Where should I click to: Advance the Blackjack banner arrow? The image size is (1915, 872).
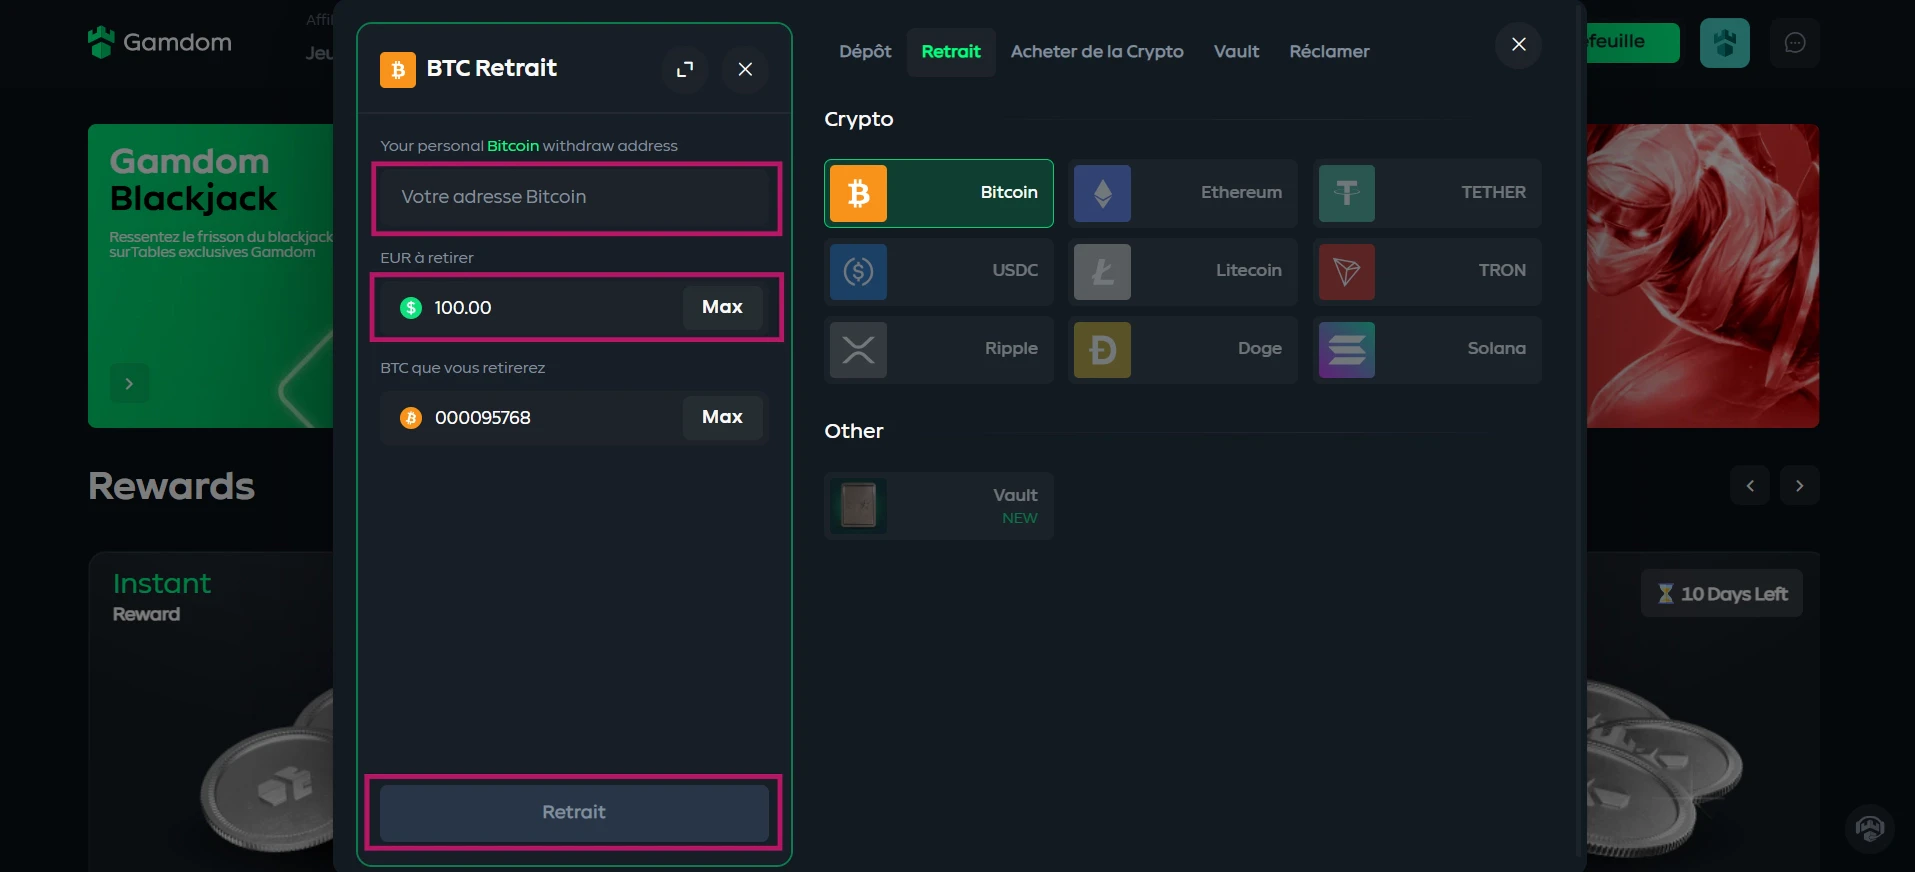tap(129, 383)
